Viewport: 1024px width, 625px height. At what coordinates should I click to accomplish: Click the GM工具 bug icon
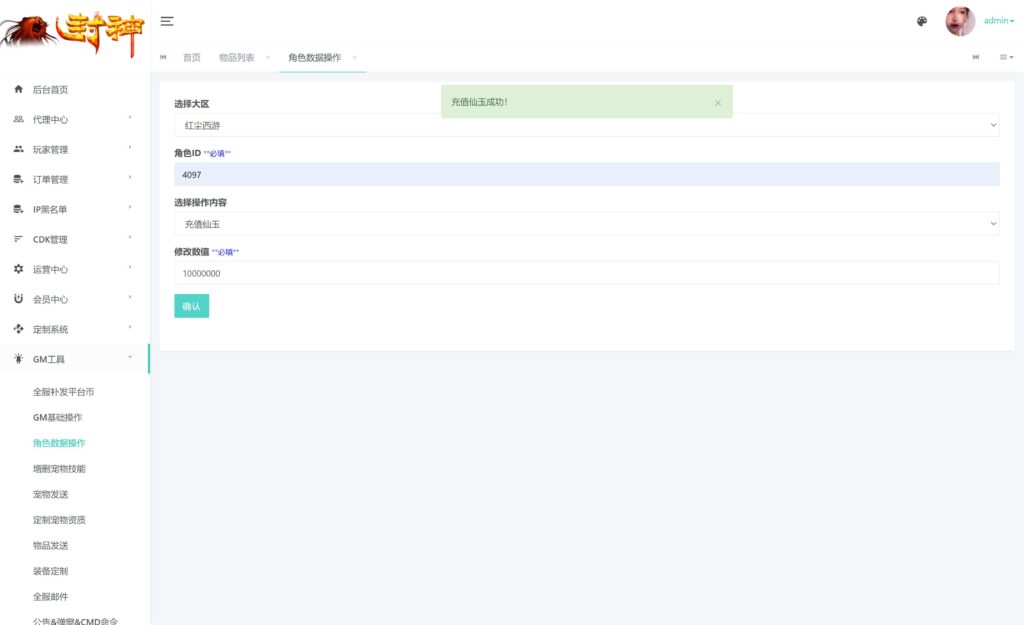(x=18, y=359)
